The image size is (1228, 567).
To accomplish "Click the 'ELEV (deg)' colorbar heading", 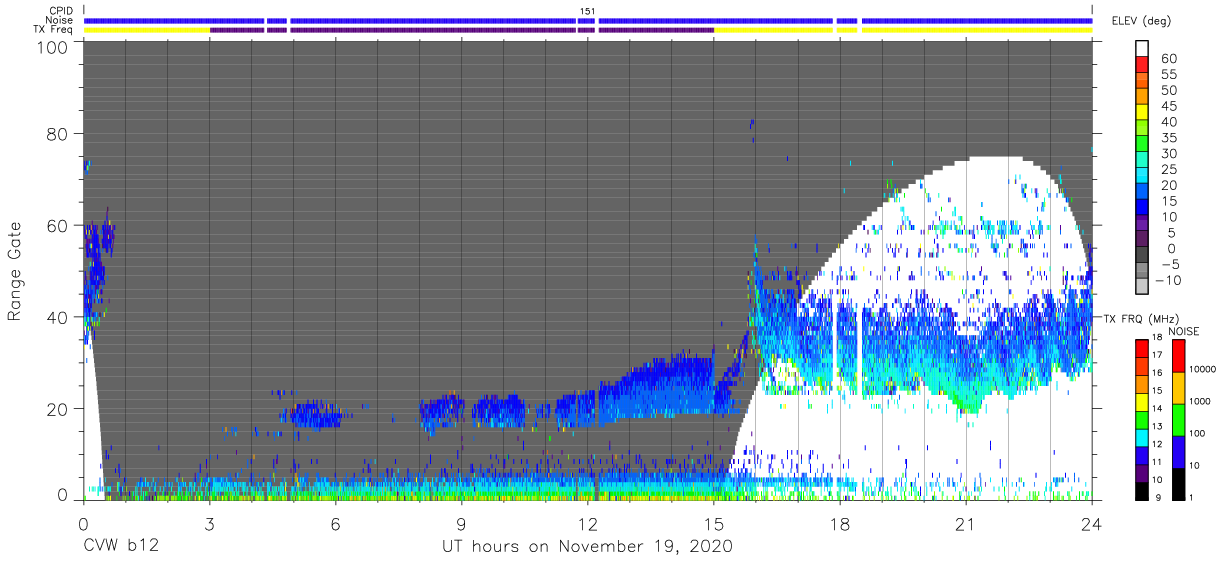I will 1141,21.
